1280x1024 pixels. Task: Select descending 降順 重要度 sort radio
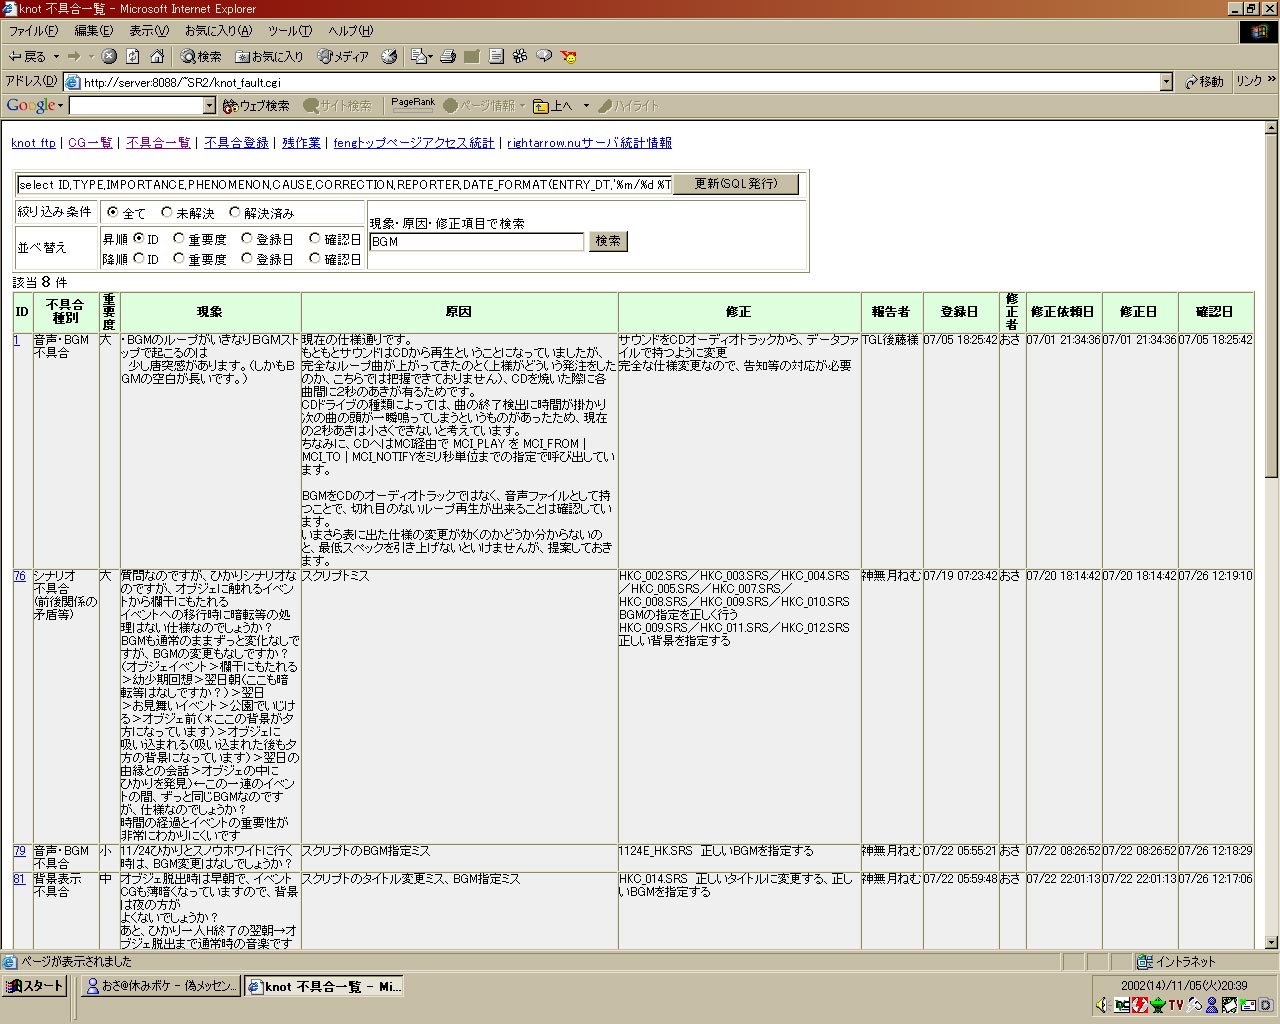tap(179, 258)
